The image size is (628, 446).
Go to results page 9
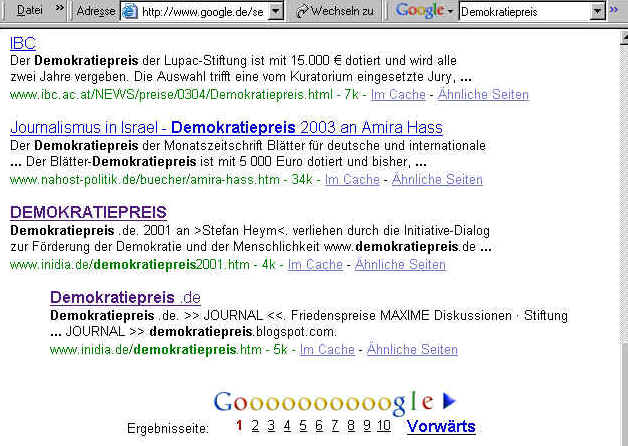367,426
